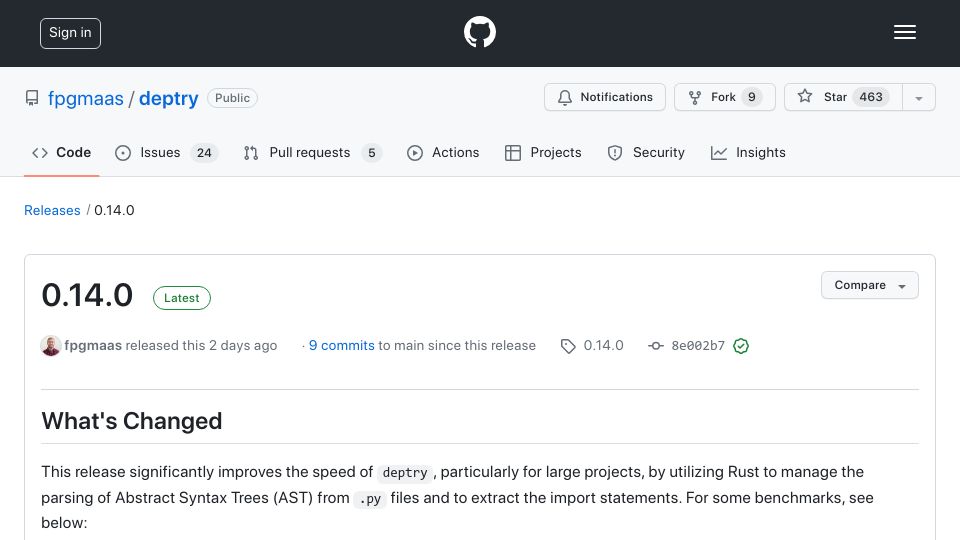
Task: Click the Issues count badge 24
Action: point(204,153)
